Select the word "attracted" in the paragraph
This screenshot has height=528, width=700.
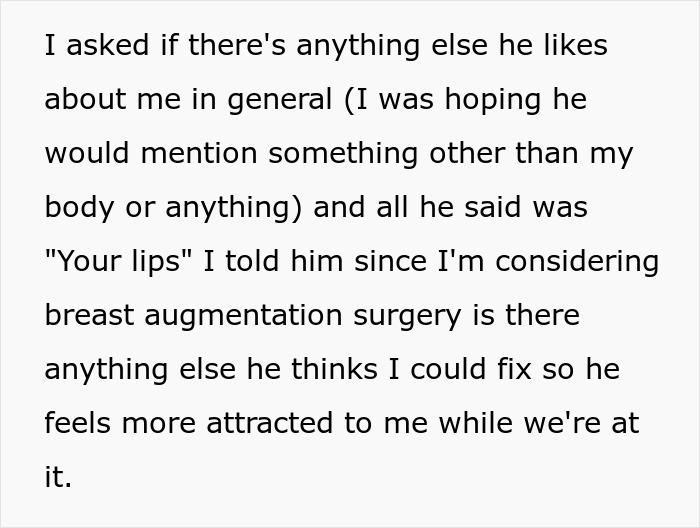[270, 423]
